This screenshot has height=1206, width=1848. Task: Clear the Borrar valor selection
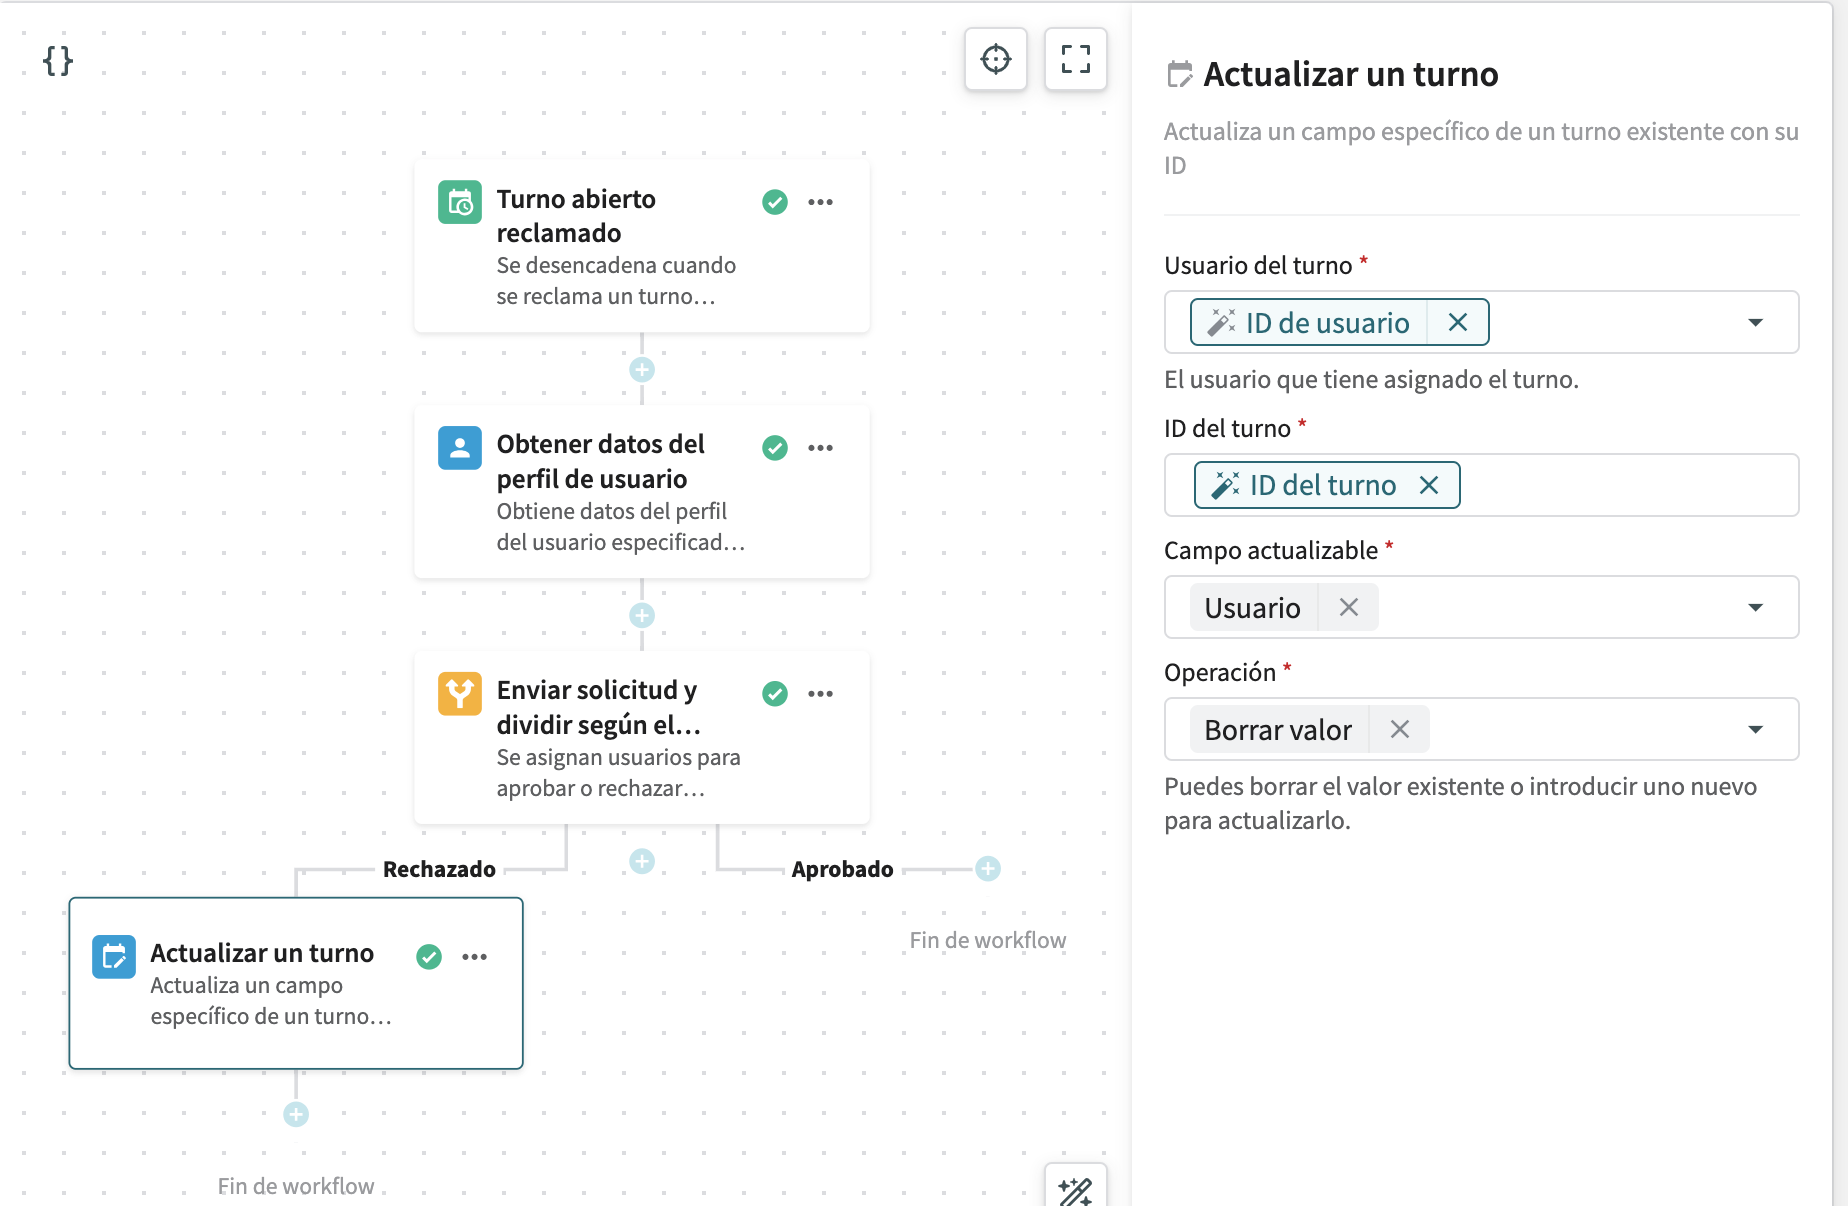point(1399,730)
